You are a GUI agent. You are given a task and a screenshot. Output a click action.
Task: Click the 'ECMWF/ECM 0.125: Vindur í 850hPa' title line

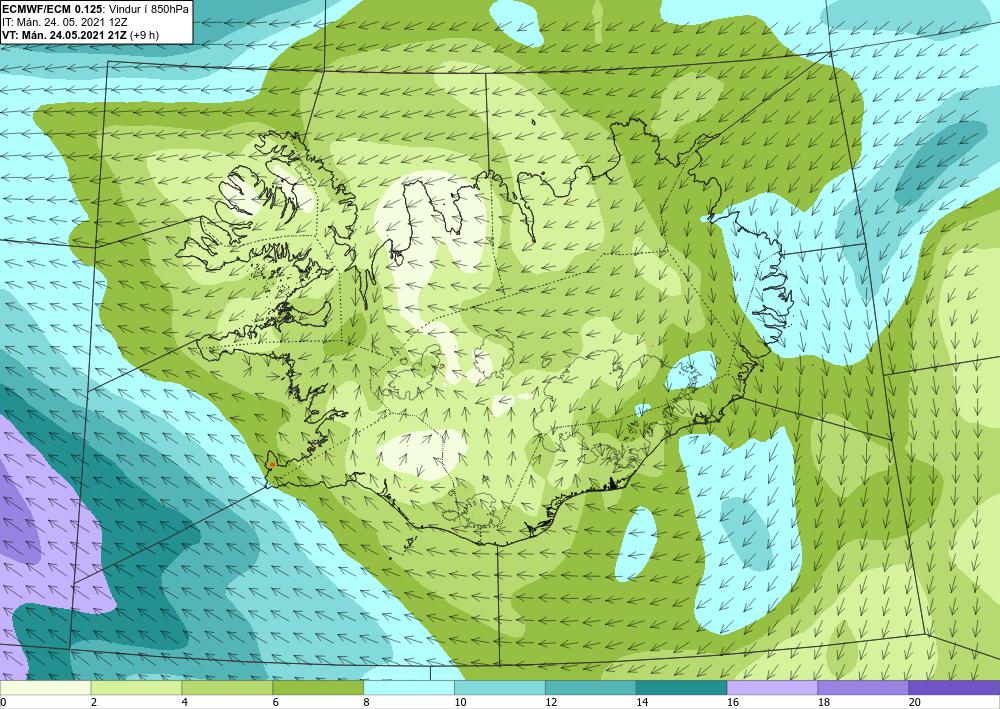pos(96,10)
